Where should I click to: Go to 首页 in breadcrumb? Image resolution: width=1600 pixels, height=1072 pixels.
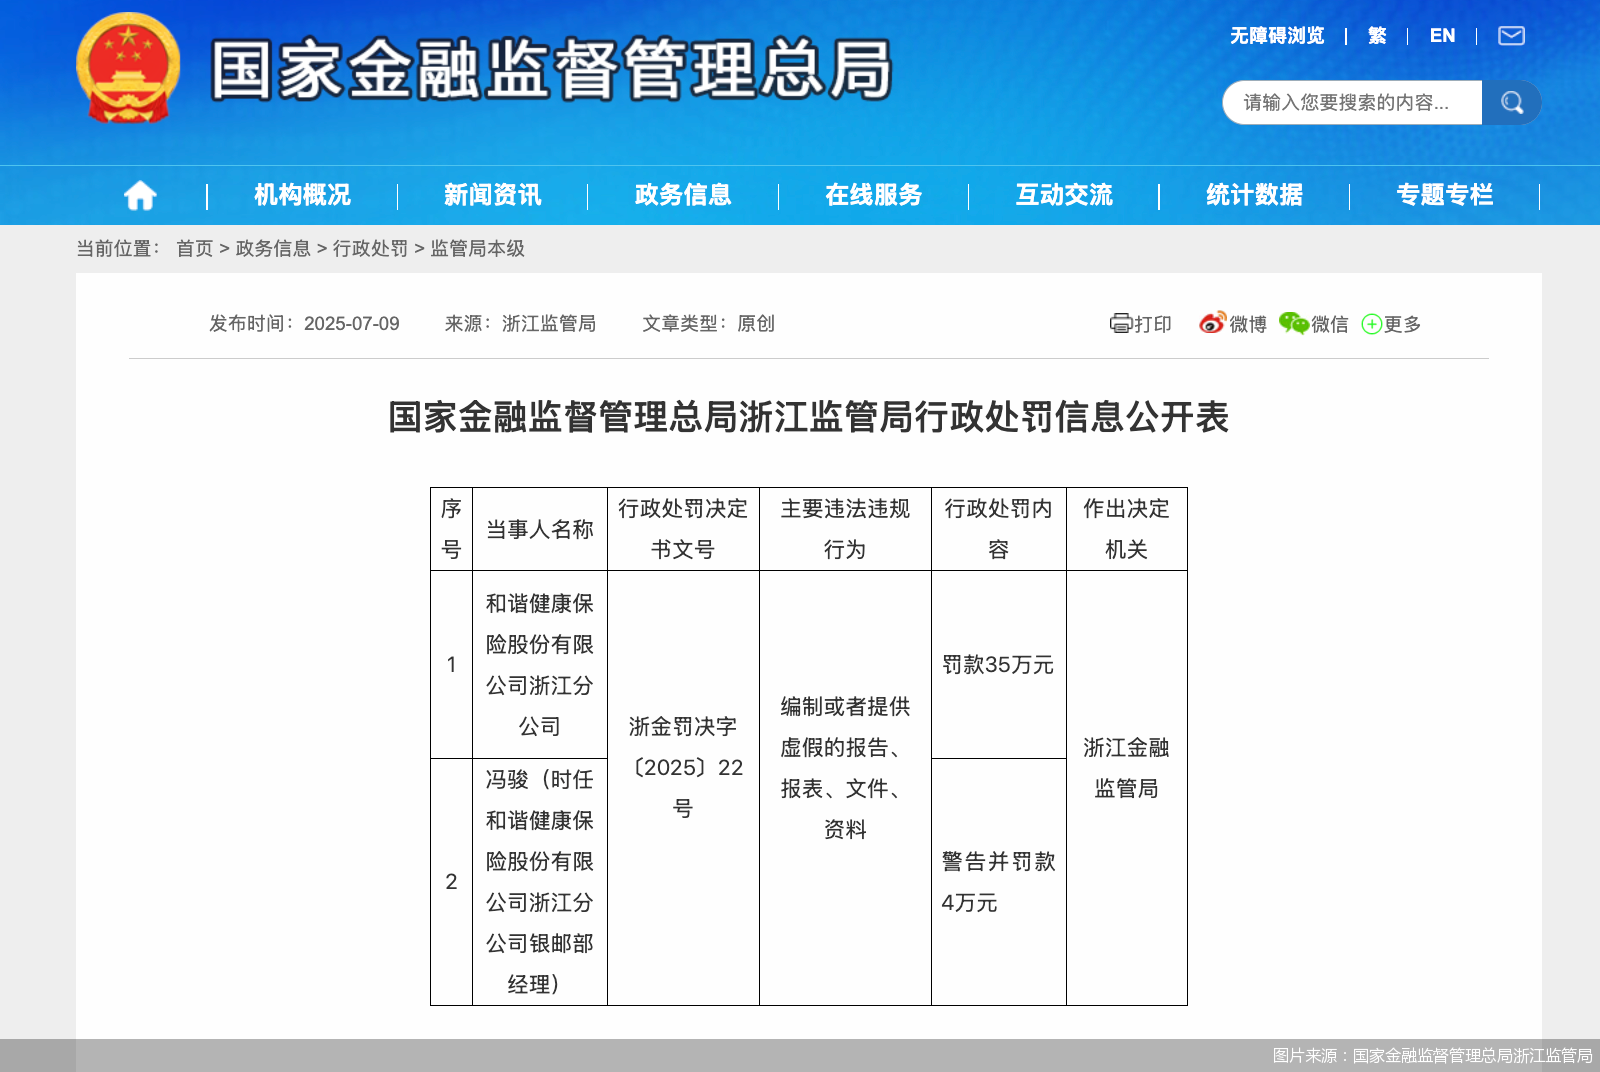(x=195, y=248)
